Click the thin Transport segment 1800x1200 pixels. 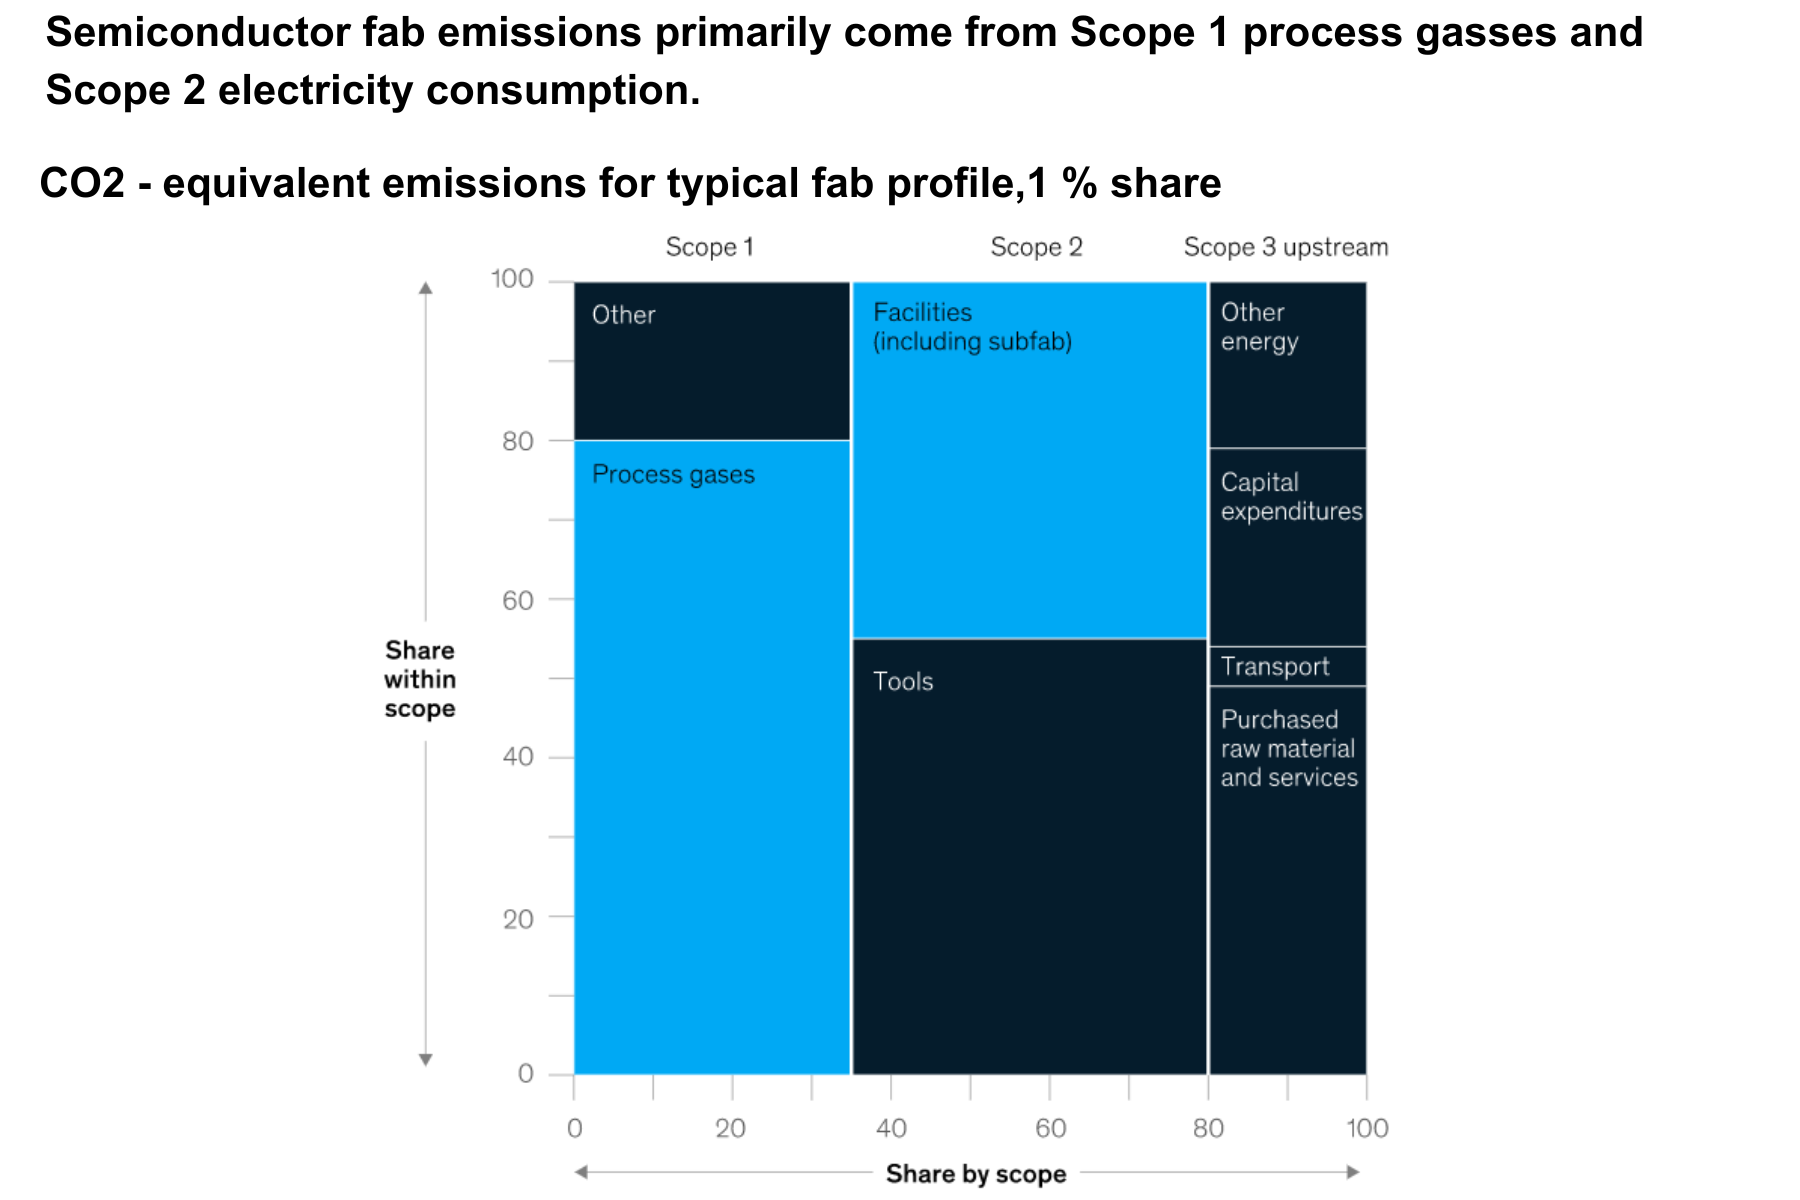(x=1287, y=666)
